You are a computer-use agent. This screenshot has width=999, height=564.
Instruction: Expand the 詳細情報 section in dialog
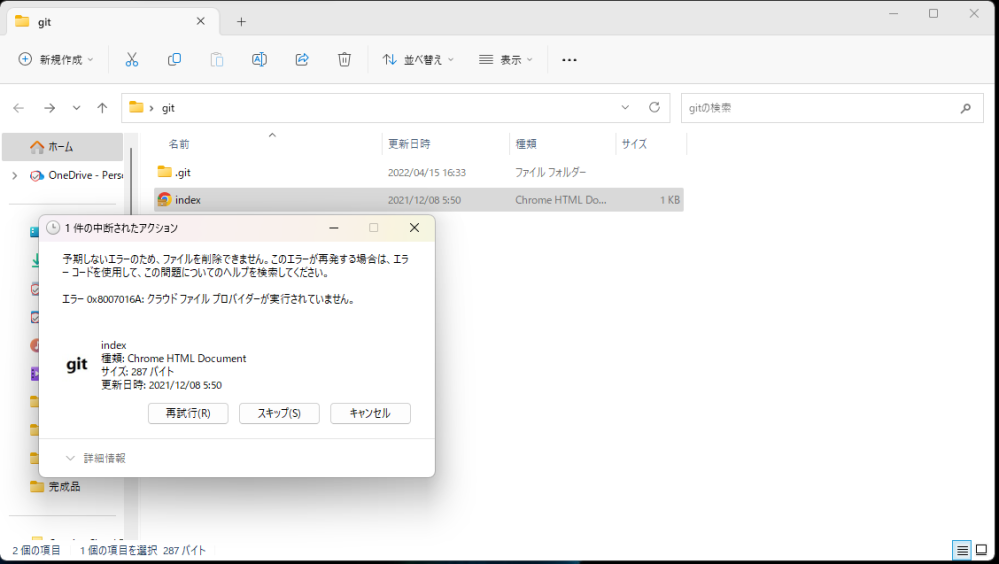96,458
